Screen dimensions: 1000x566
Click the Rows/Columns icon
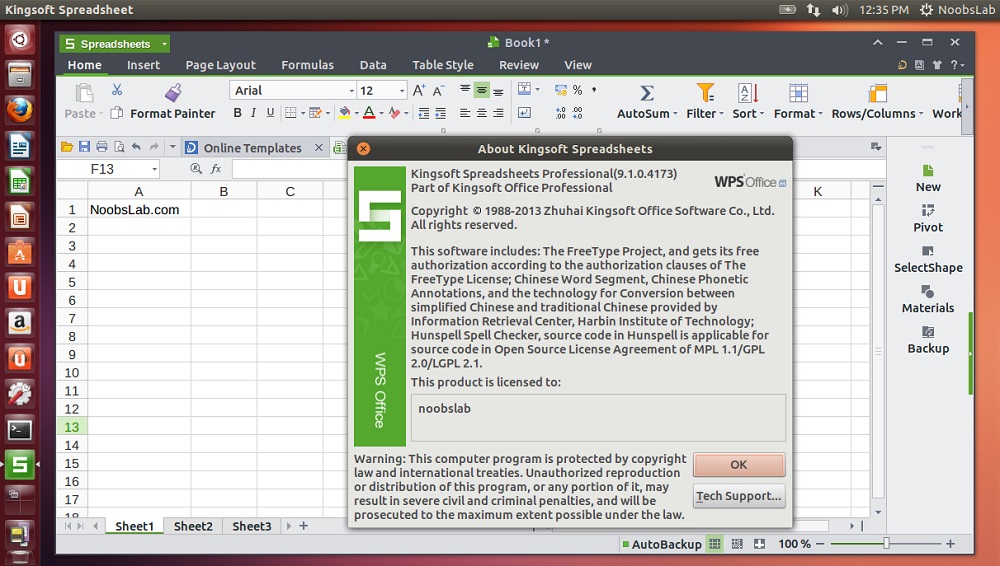(x=878, y=93)
